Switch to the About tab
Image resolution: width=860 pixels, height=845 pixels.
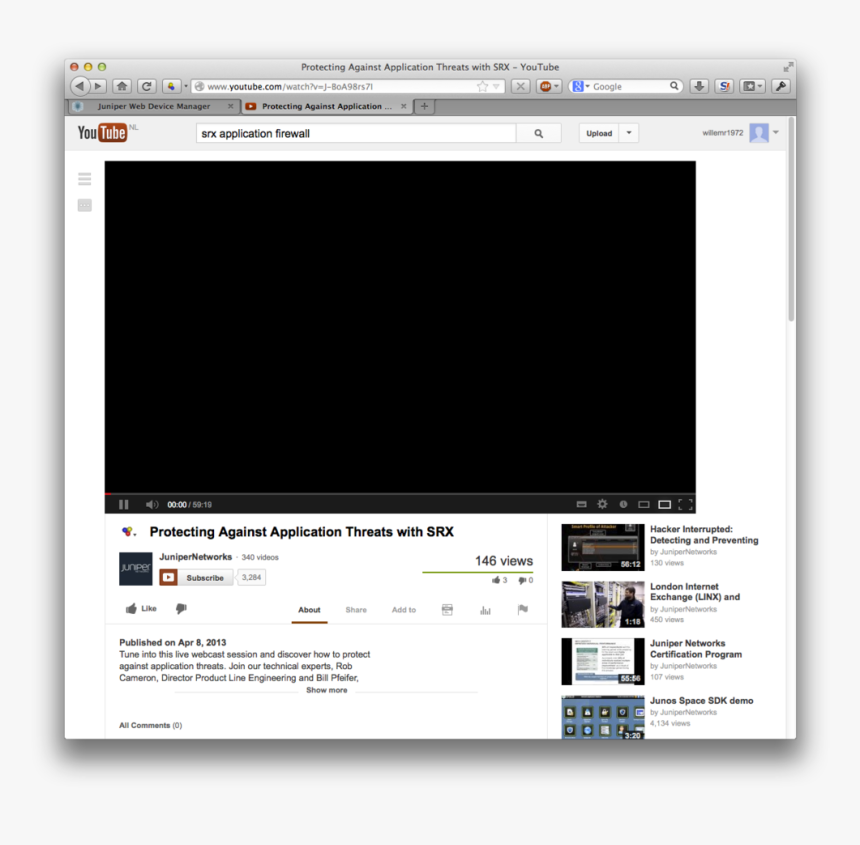[x=309, y=610]
